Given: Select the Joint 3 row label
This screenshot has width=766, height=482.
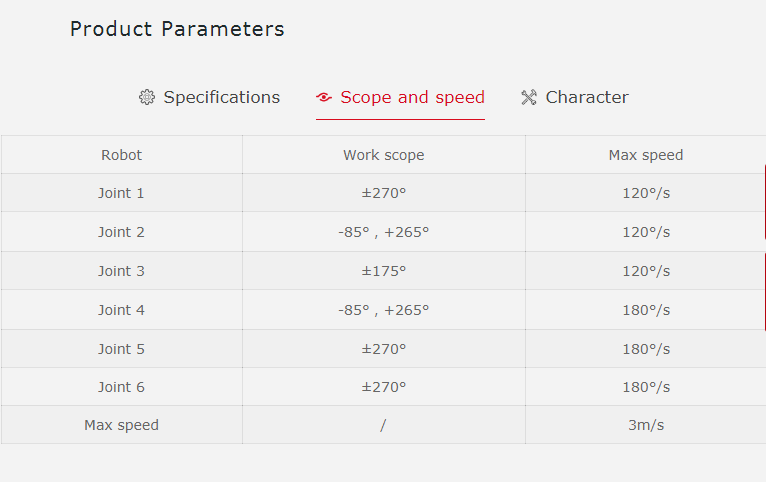Looking at the screenshot, I should [x=121, y=271].
